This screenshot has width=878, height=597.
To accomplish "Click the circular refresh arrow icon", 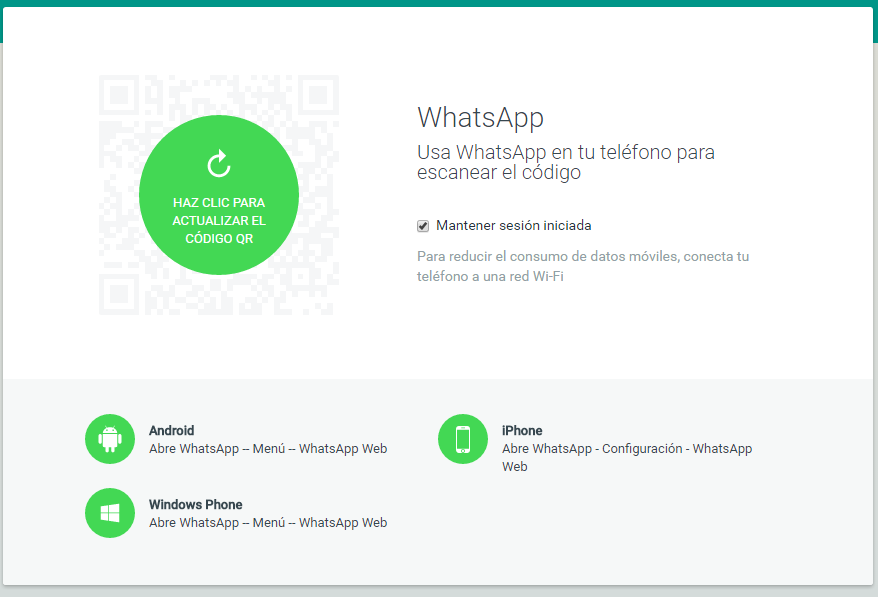I will pos(219,164).
